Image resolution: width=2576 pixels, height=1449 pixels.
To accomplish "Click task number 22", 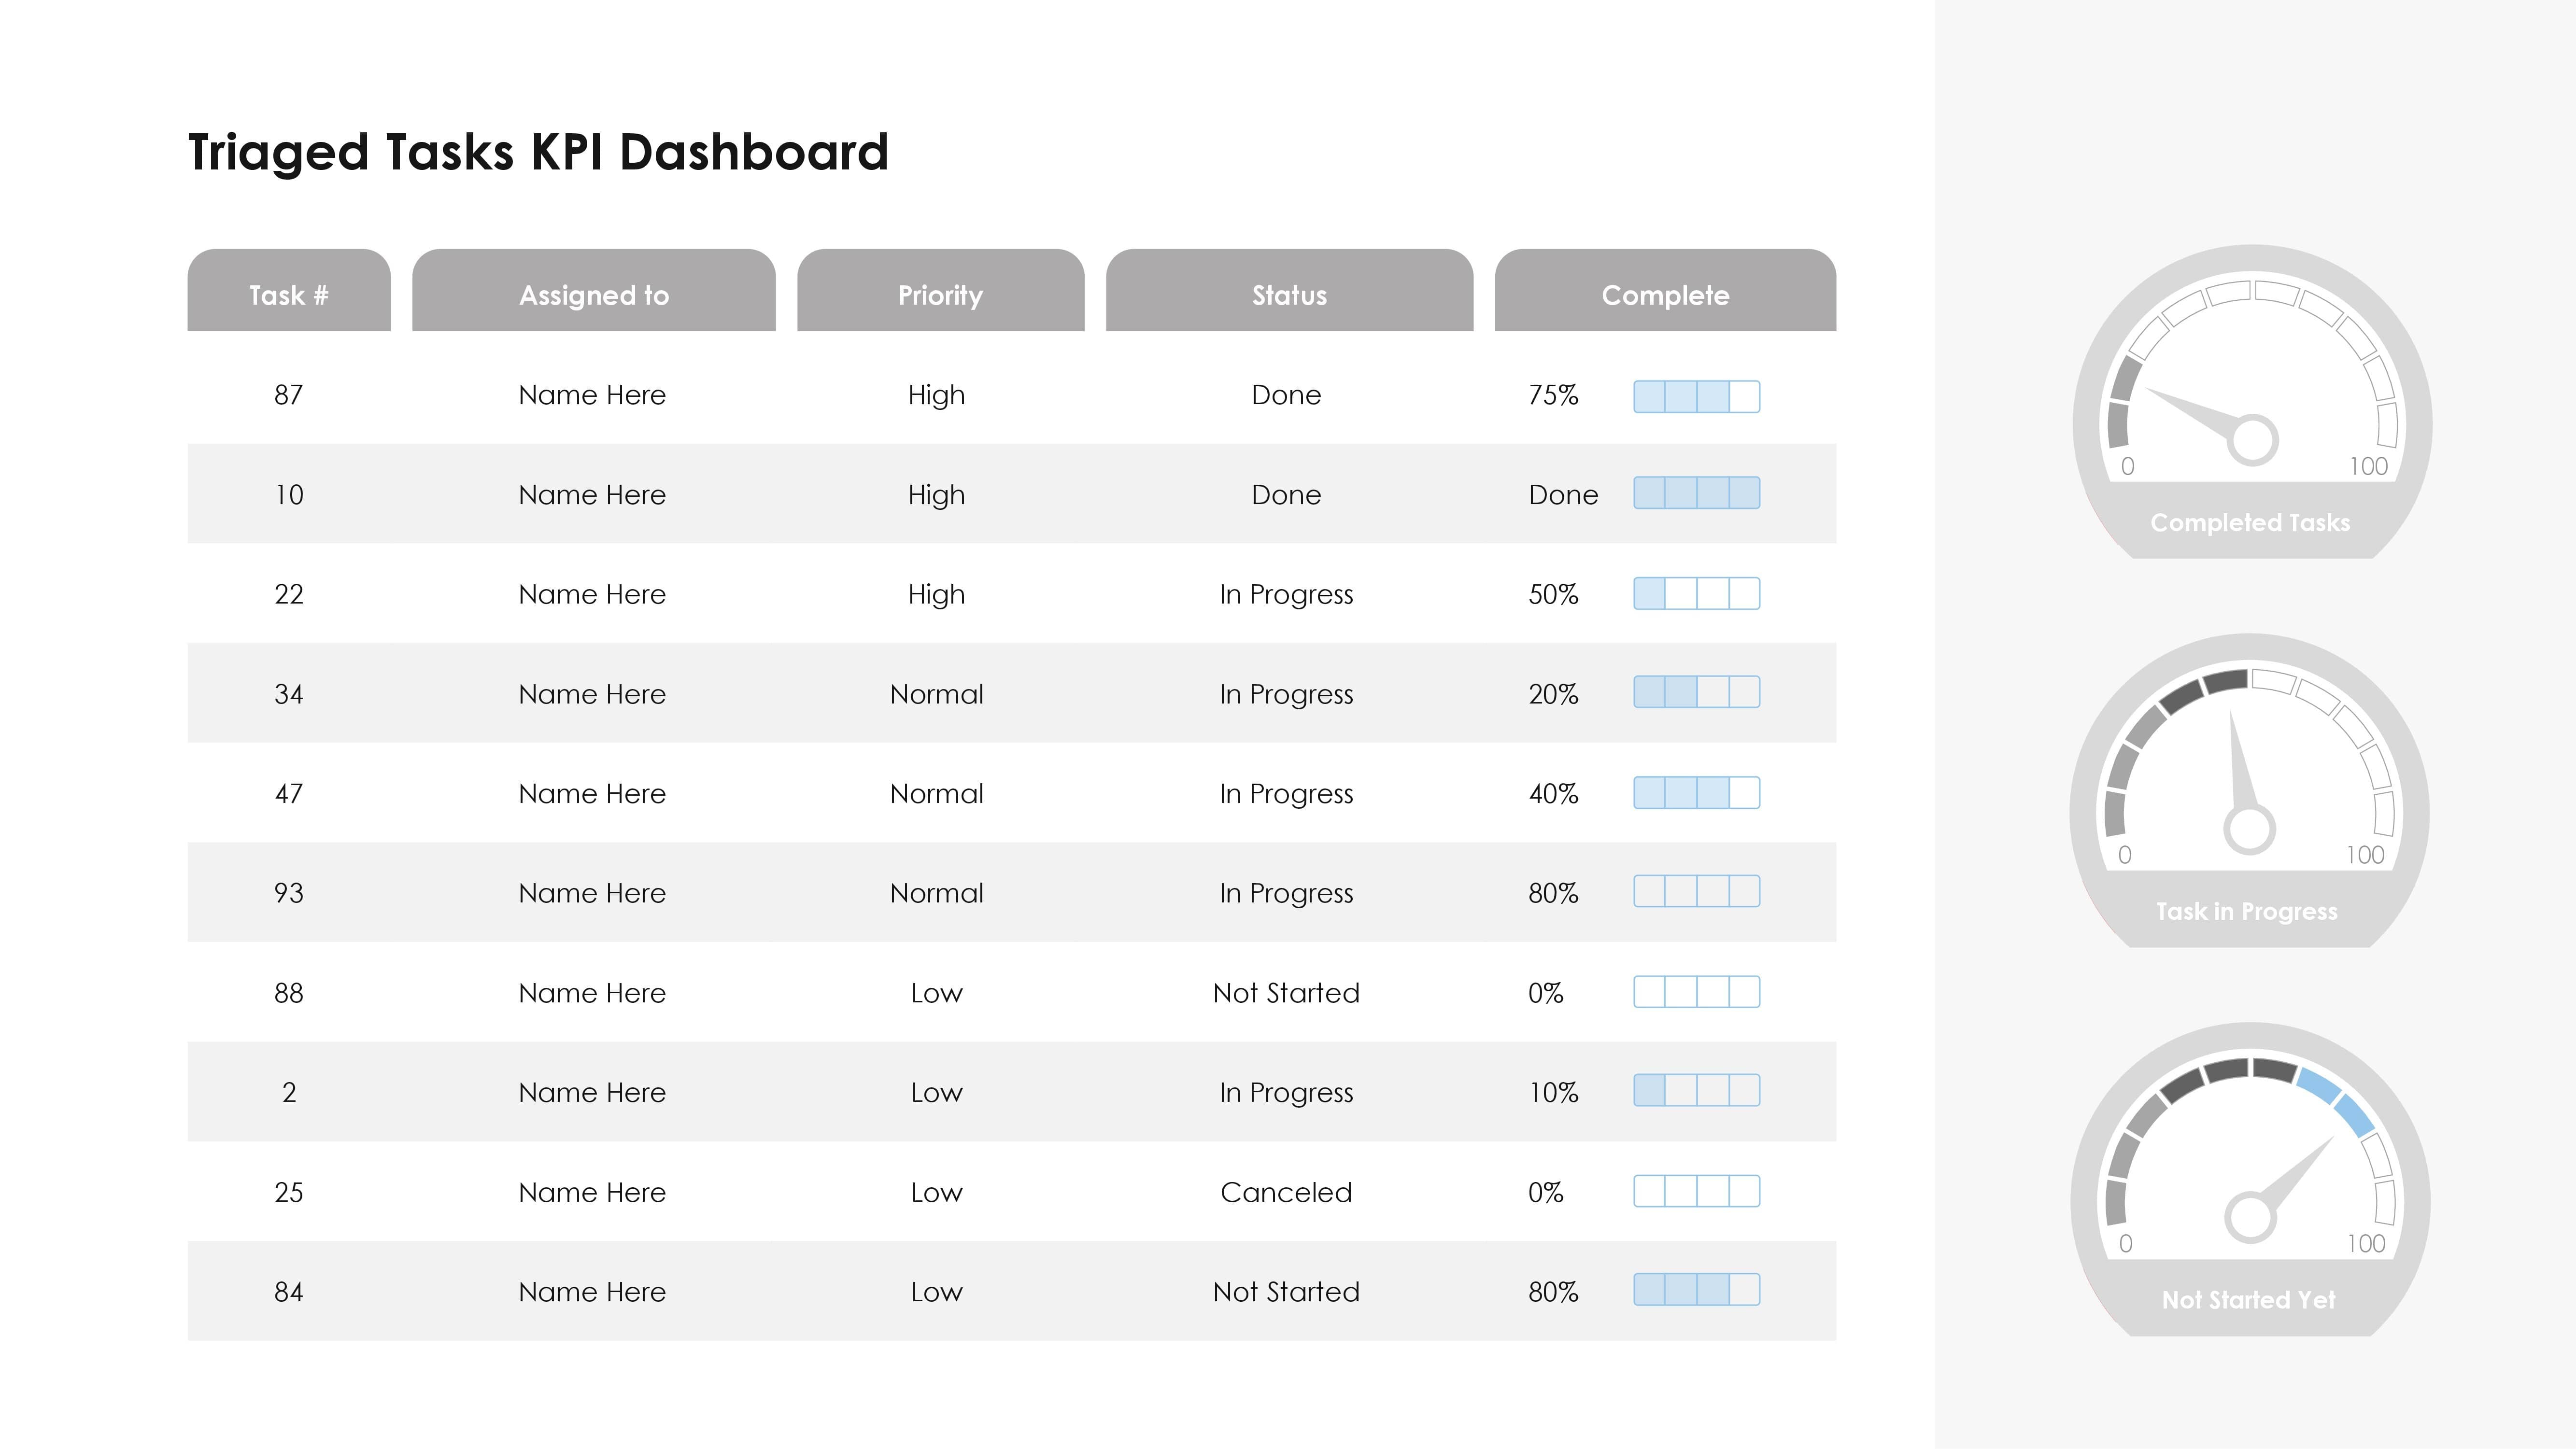I will [289, 594].
